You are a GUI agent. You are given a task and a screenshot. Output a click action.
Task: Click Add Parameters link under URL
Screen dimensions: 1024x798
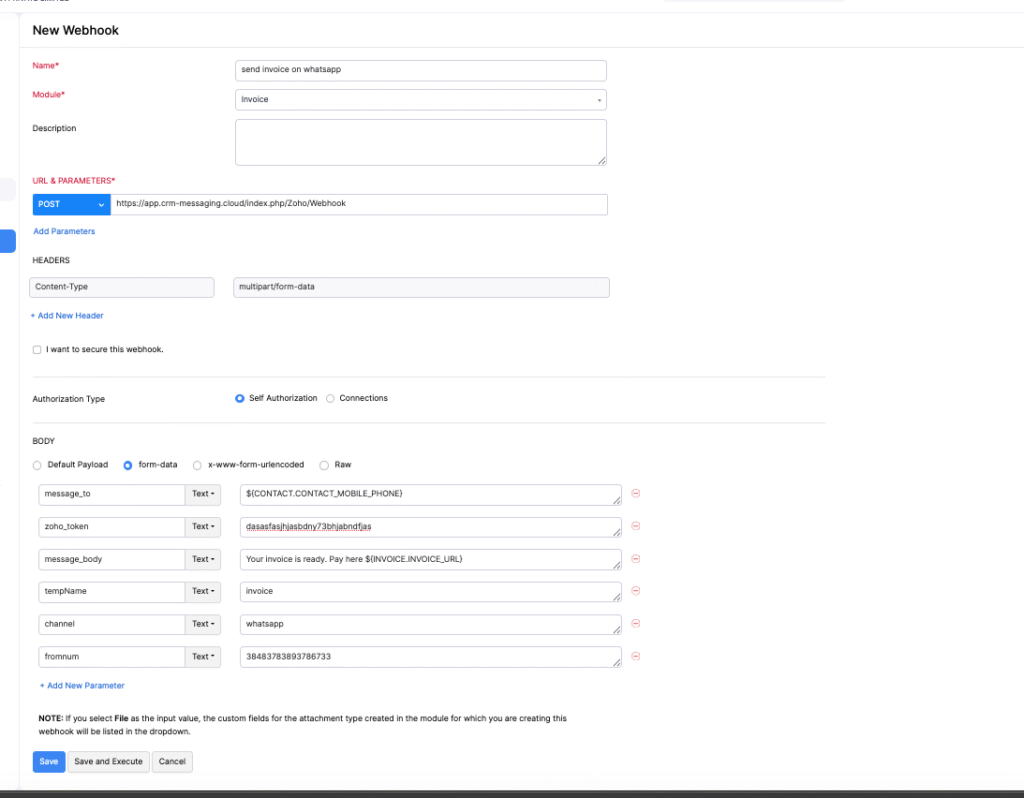[64, 231]
